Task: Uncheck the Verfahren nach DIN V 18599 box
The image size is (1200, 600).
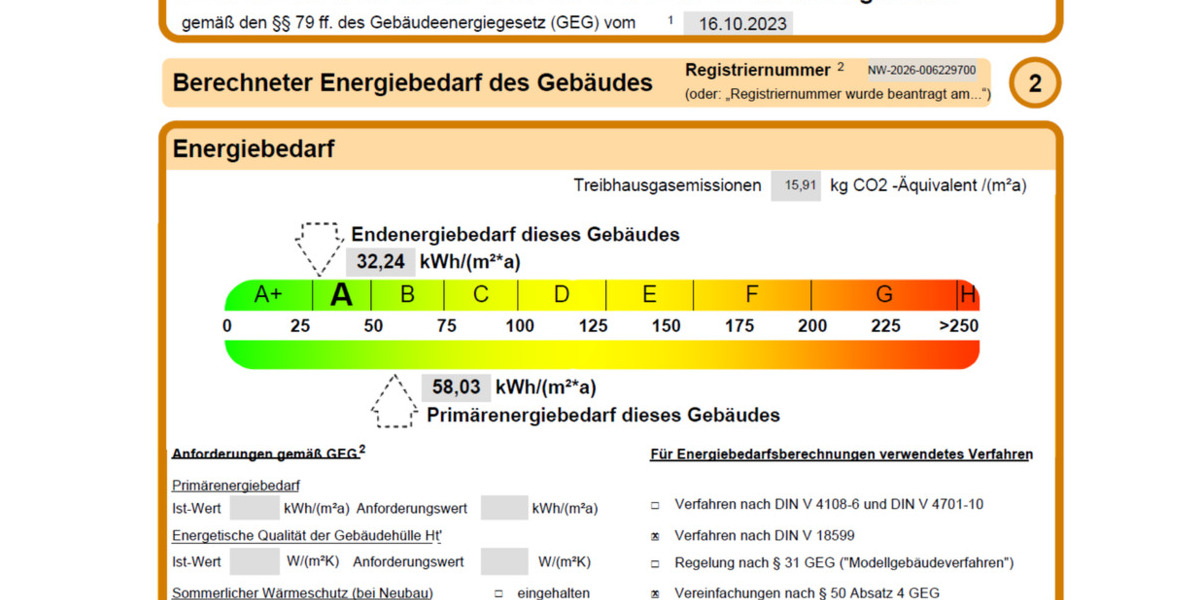Action: coord(655,537)
